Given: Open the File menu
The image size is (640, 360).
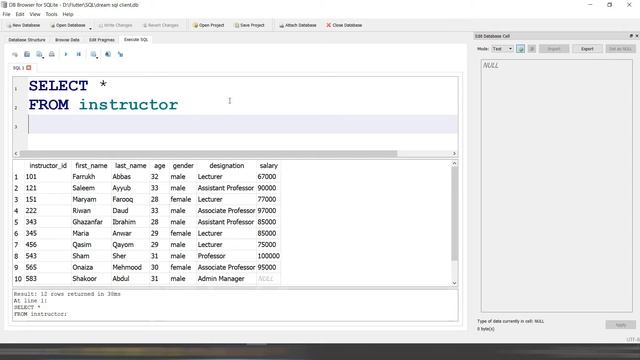Looking at the screenshot, I should coord(7,14).
